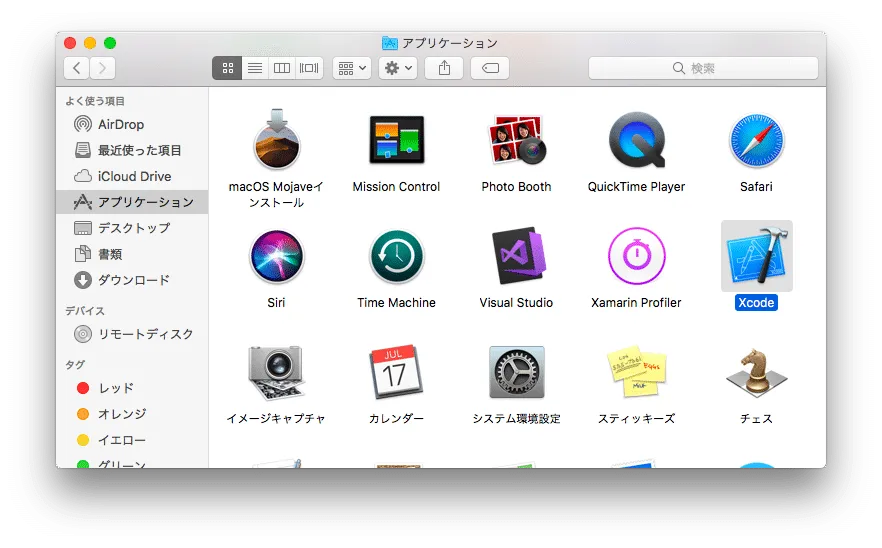Screen dimensions: 882x548
Task: Click the Safari name label
Action: click(x=757, y=187)
